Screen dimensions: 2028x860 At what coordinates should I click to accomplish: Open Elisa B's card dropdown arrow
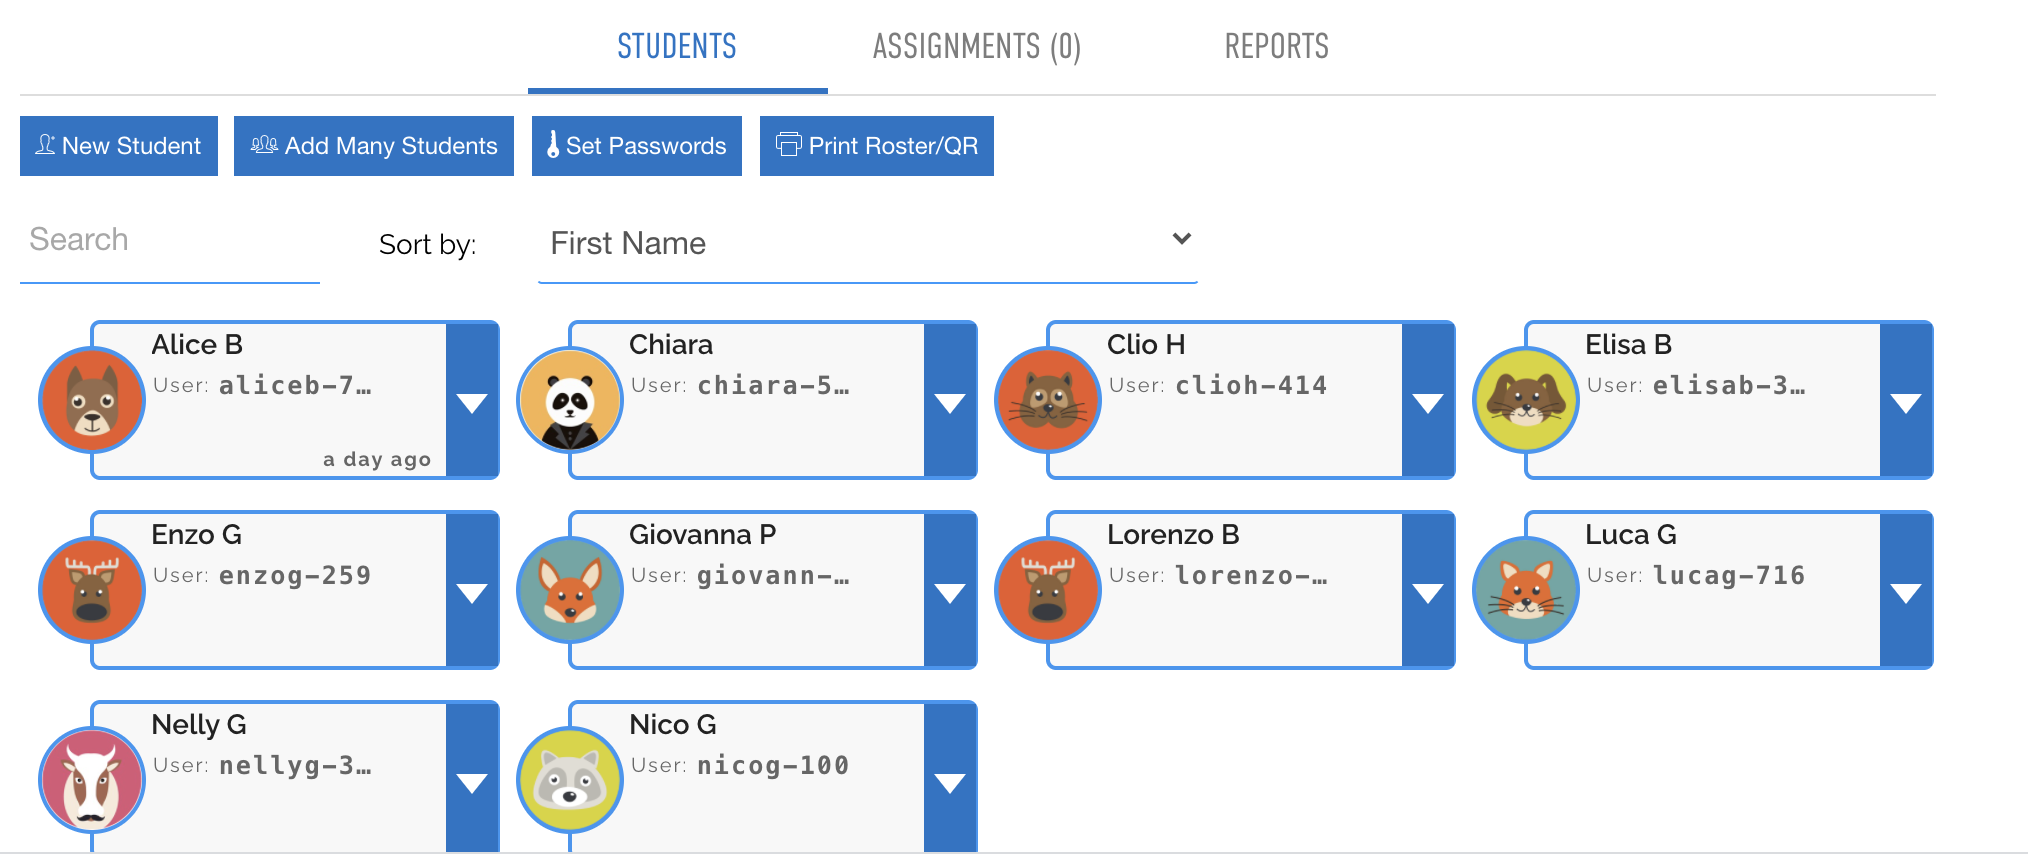tap(1906, 402)
